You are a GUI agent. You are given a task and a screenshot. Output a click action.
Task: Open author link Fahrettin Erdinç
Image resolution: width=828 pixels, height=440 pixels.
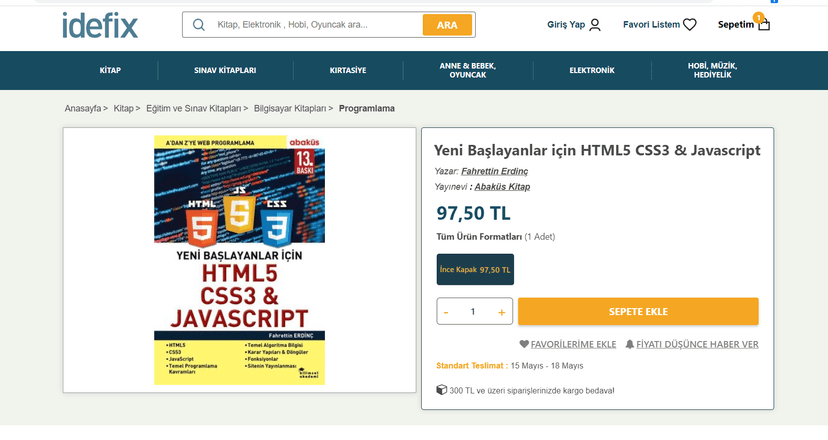pos(494,171)
